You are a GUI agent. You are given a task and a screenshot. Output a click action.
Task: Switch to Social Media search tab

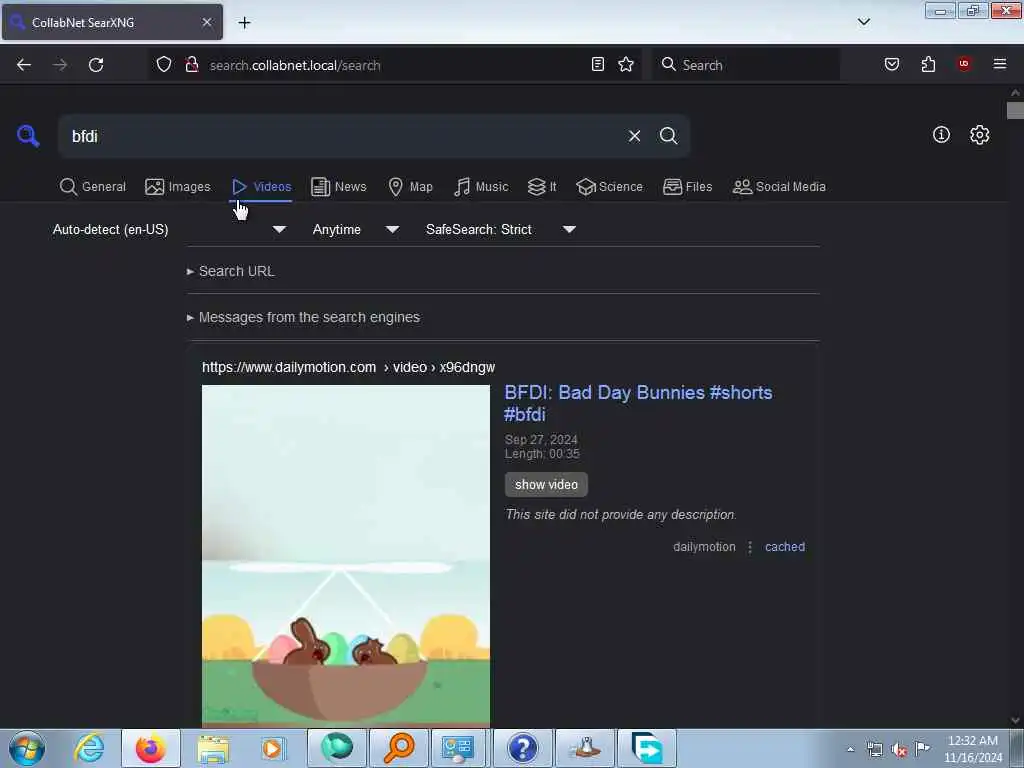click(x=779, y=187)
